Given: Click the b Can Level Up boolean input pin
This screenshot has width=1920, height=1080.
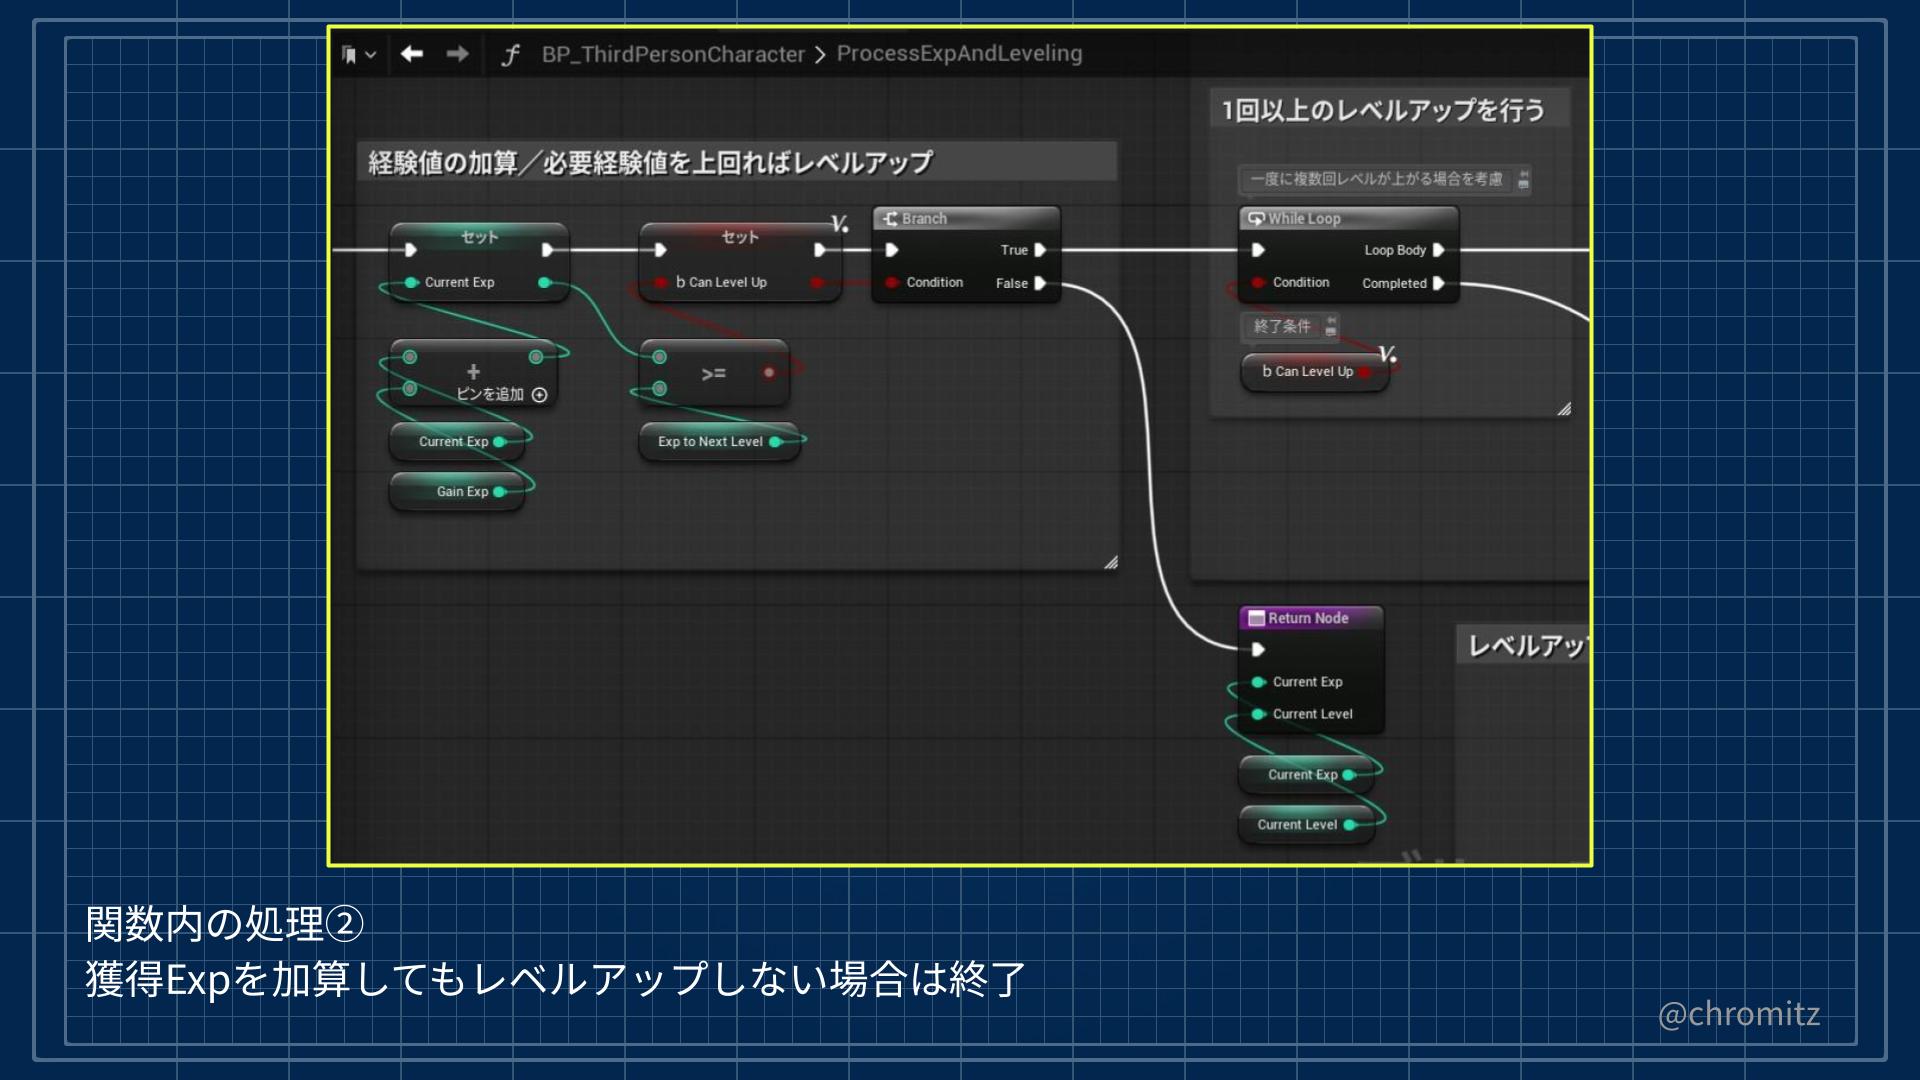Looking at the screenshot, I should click(x=660, y=283).
